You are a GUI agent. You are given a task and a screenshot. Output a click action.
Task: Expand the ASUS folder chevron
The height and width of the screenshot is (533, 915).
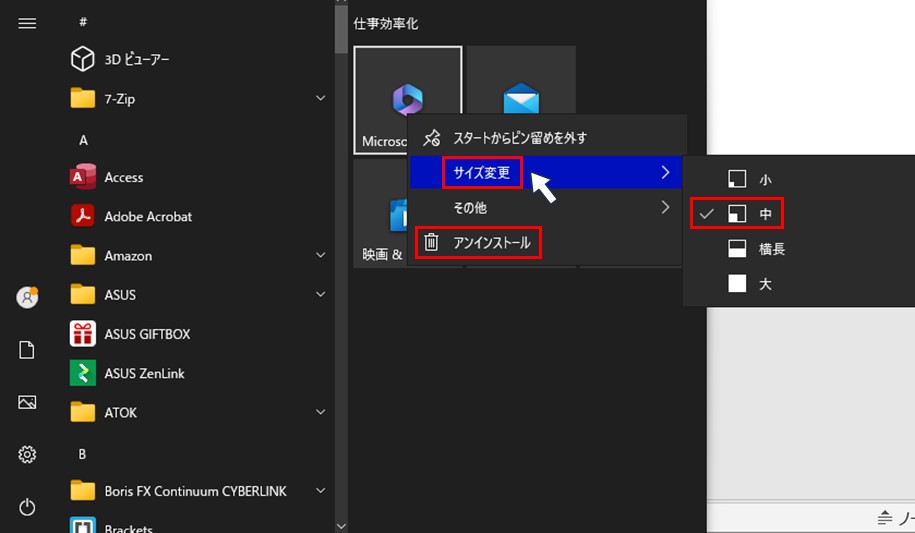point(320,294)
